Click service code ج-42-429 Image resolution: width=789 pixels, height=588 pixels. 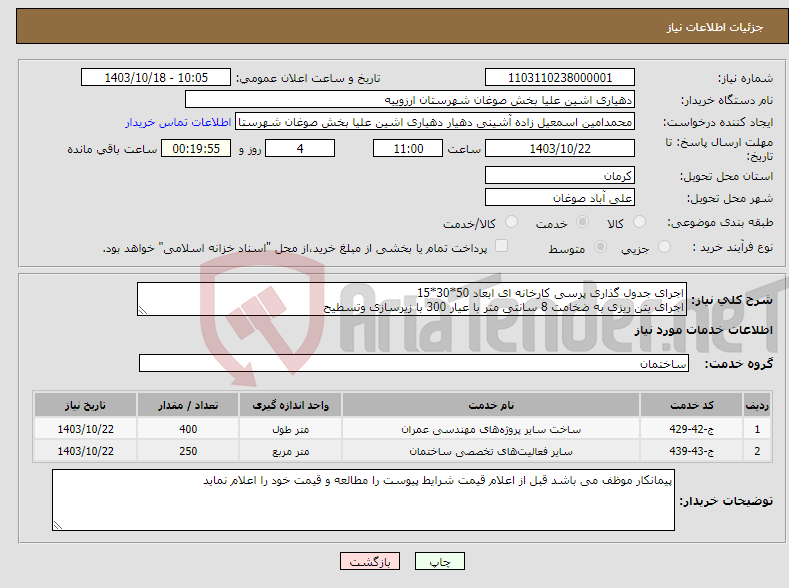tap(691, 429)
